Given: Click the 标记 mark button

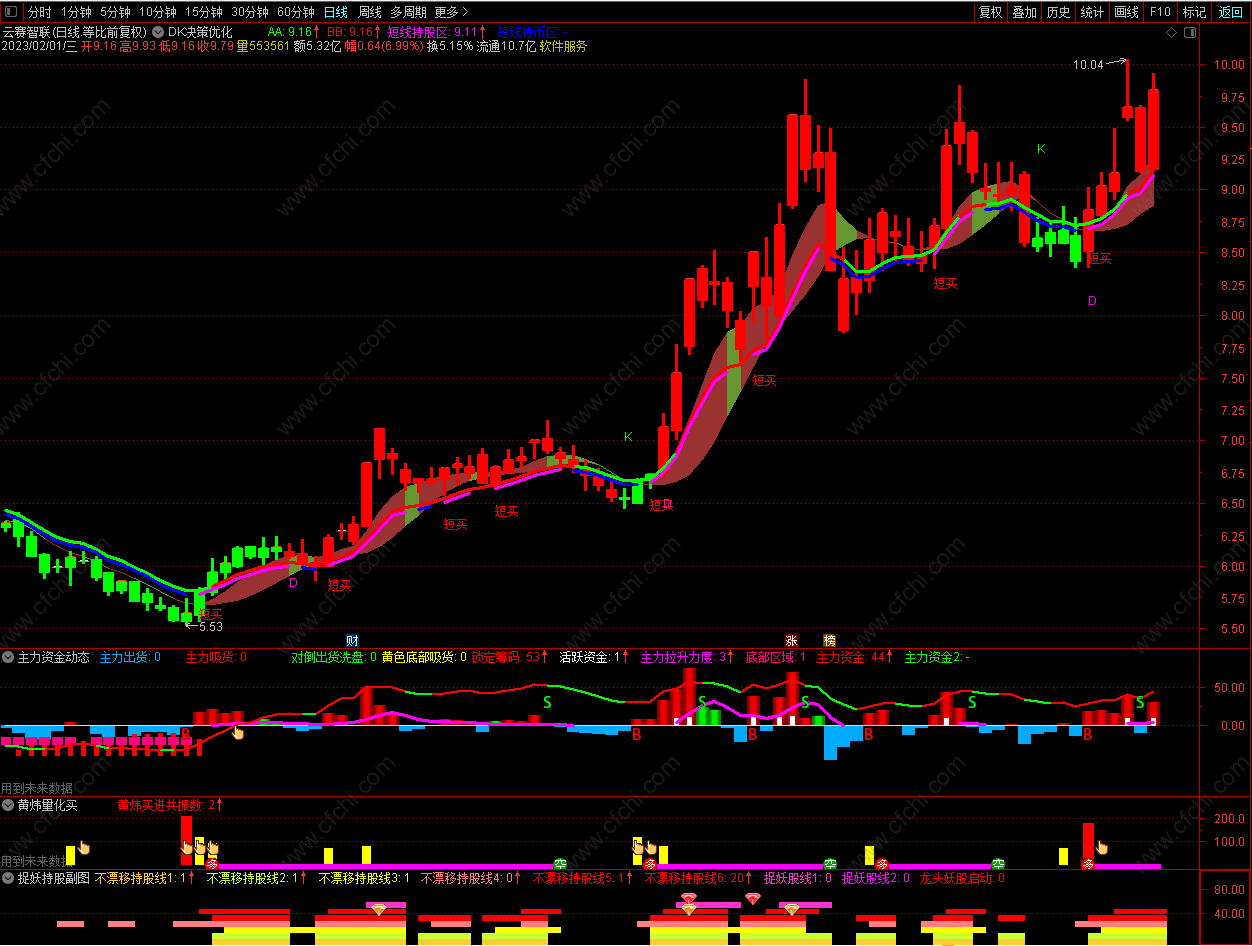Looking at the screenshot, I should (1194, 12).
